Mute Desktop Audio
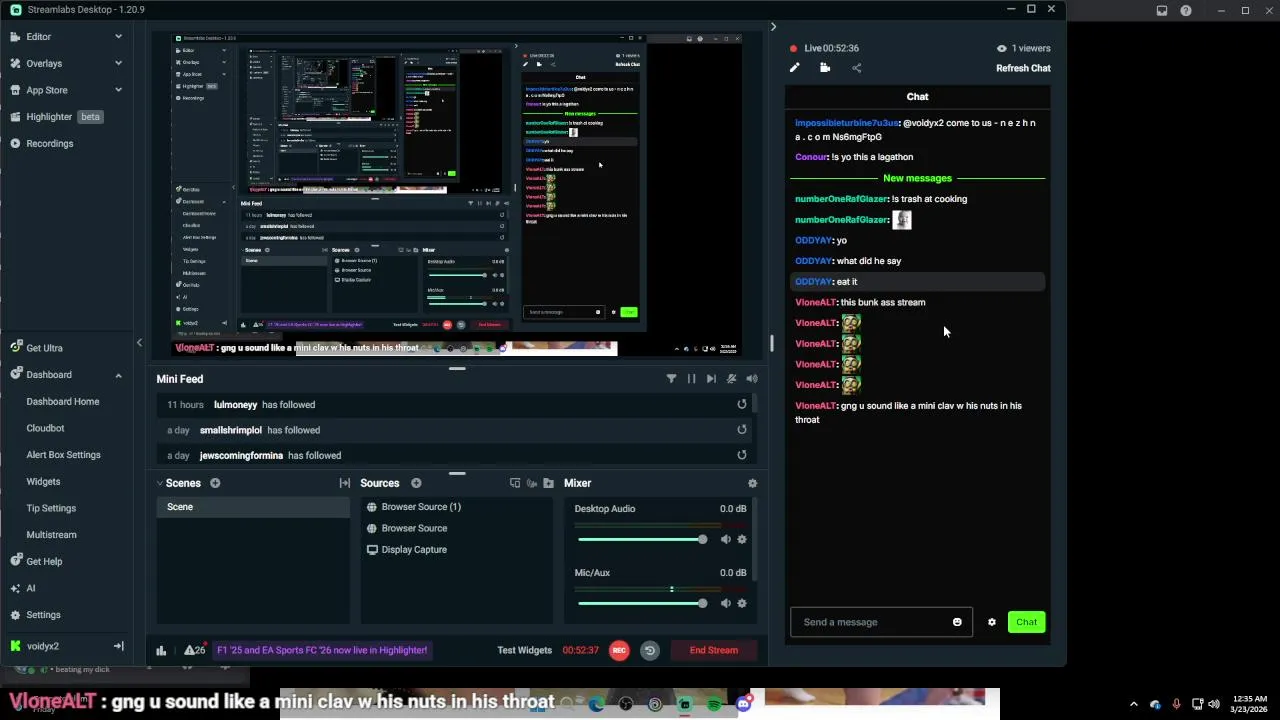1280x720 pixels. click(x=726, y=540)
